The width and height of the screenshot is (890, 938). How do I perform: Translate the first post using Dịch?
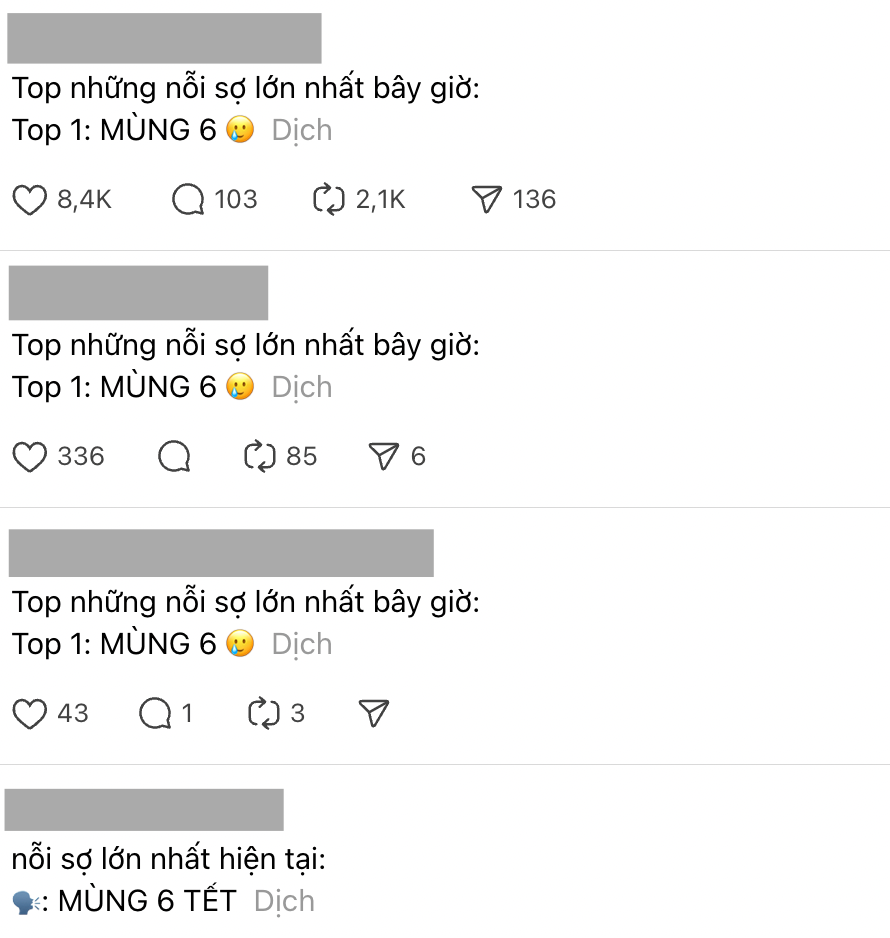pos(302,130)
